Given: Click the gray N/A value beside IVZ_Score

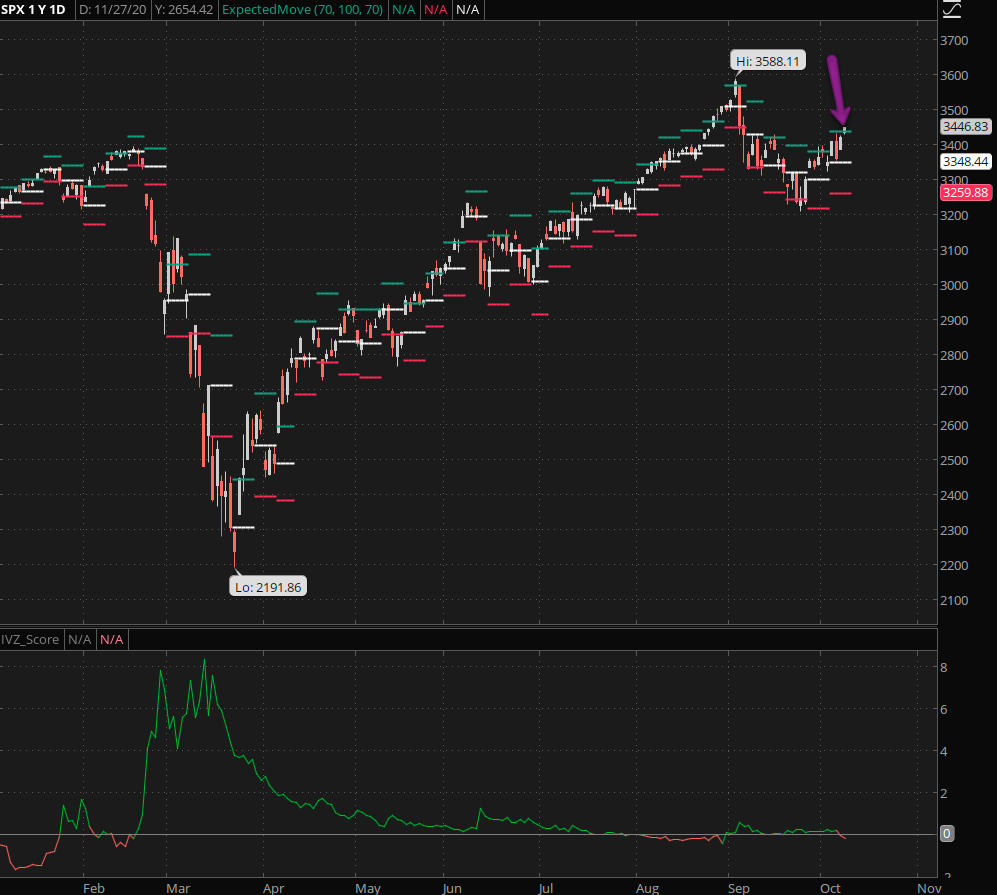Looking at the screenshot, I should point(79,639).
